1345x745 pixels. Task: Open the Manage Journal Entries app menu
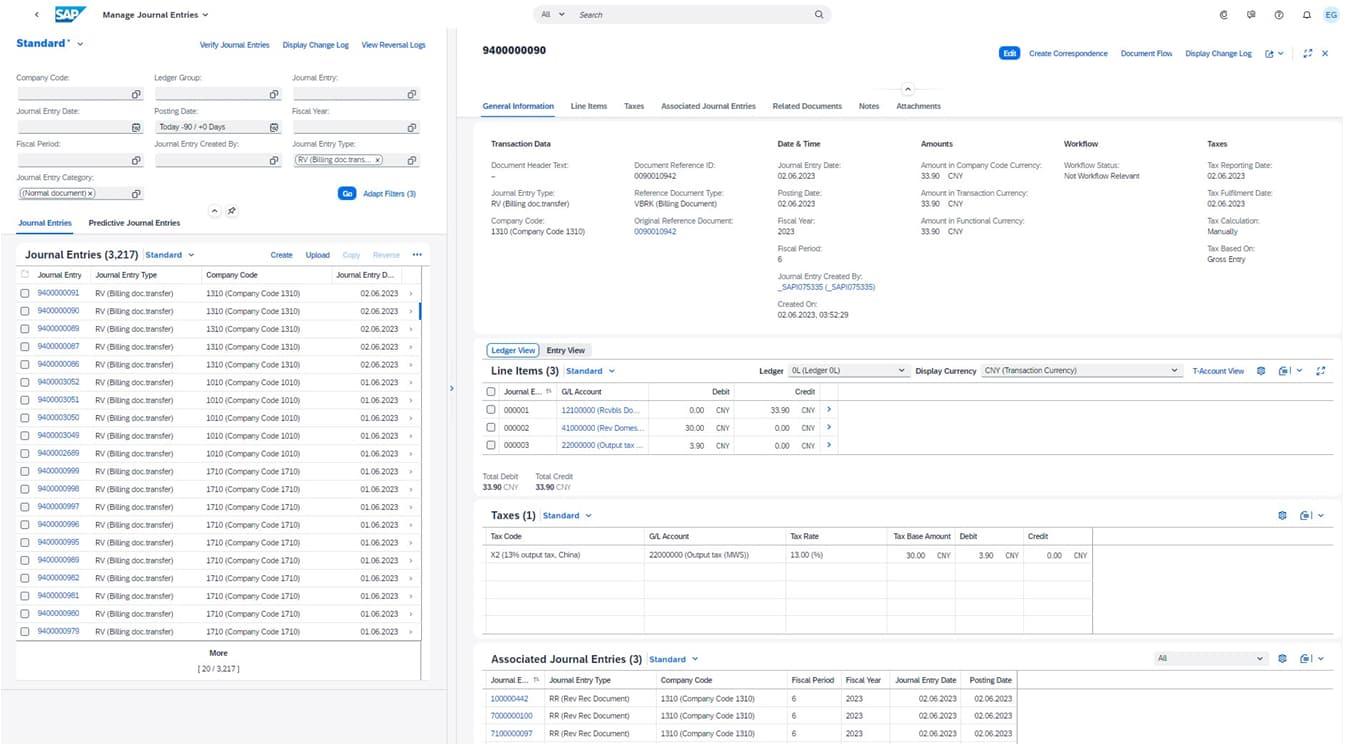point(156,15)
